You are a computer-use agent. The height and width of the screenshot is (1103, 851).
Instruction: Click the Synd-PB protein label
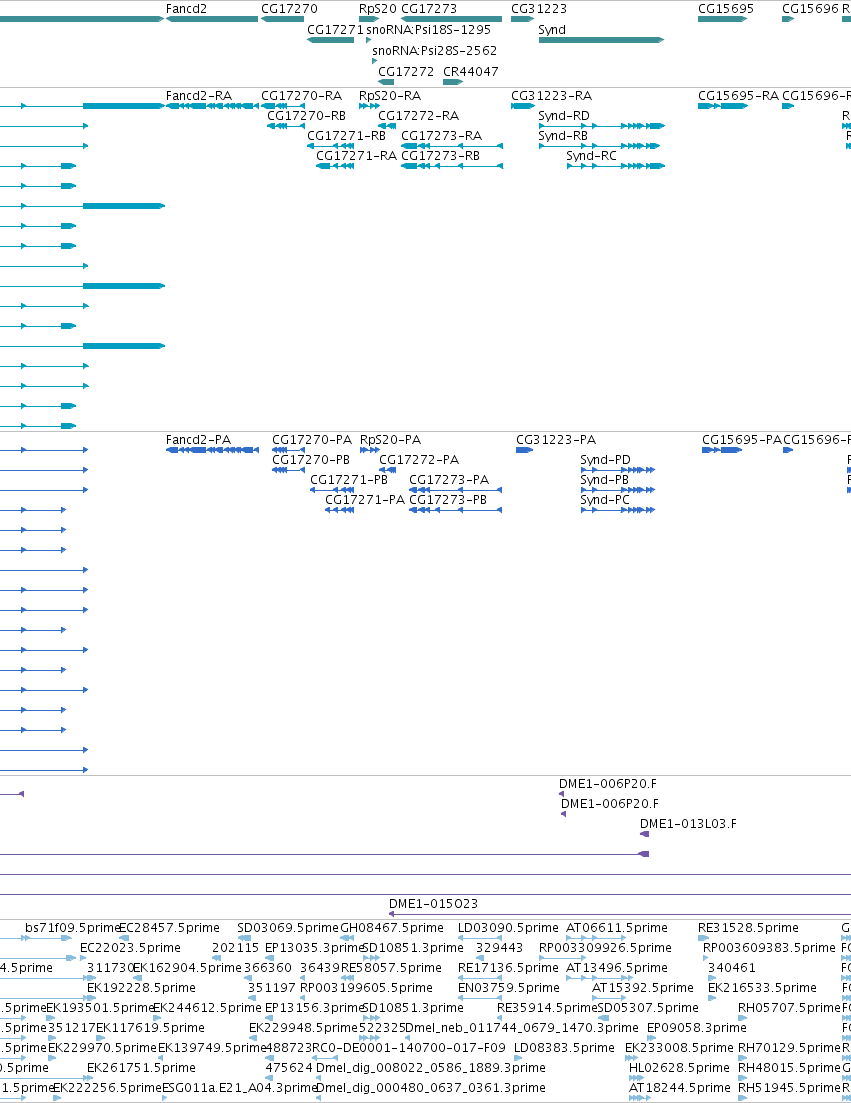(x=605, y=480)
